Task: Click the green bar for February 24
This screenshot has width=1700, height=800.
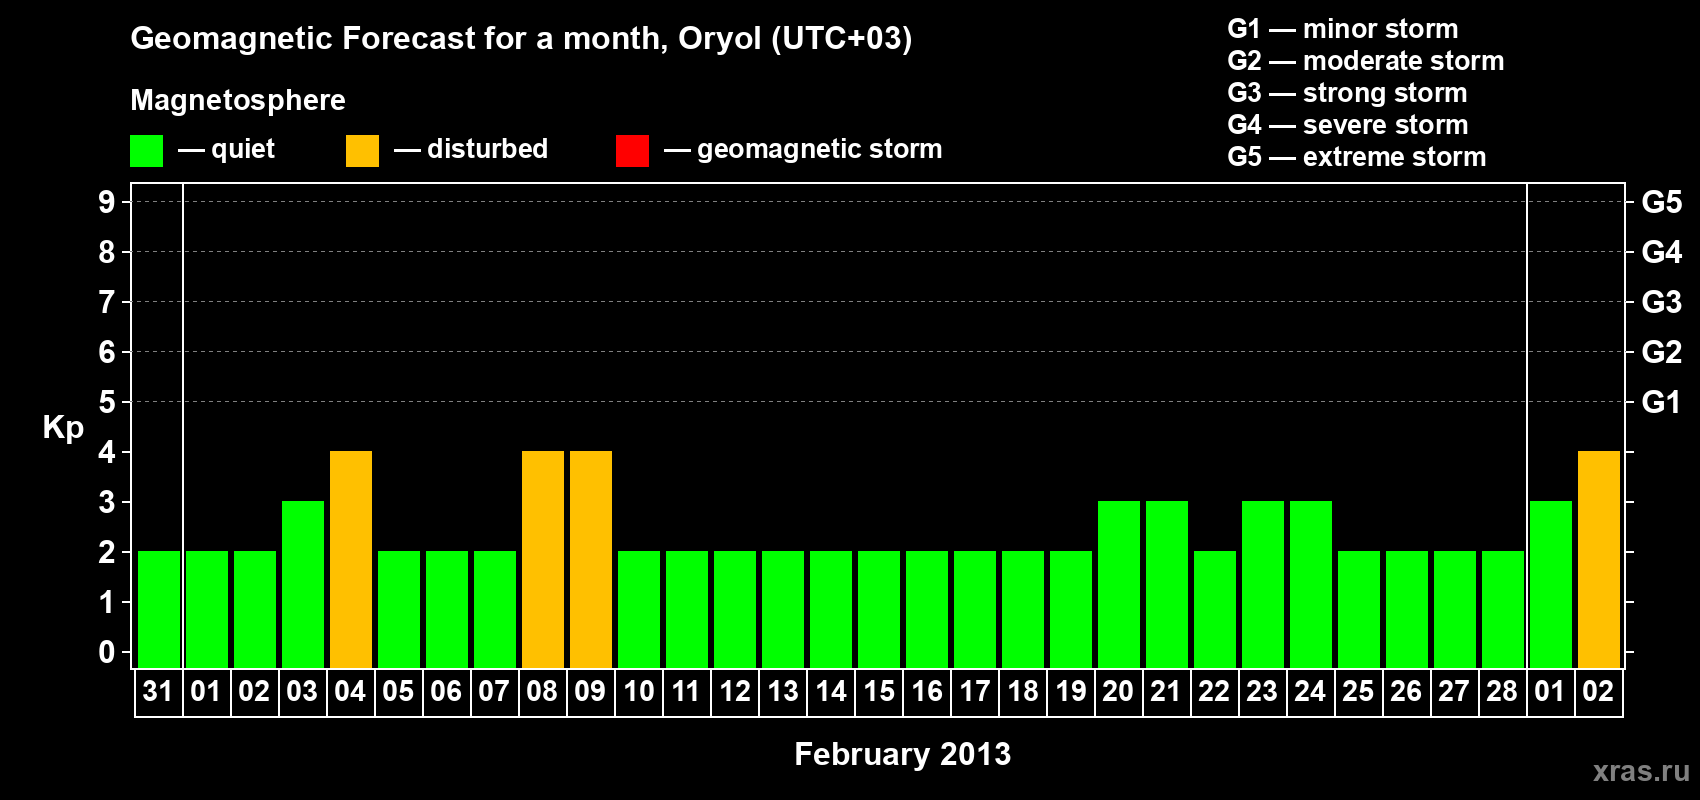Action: point(1311,585)
